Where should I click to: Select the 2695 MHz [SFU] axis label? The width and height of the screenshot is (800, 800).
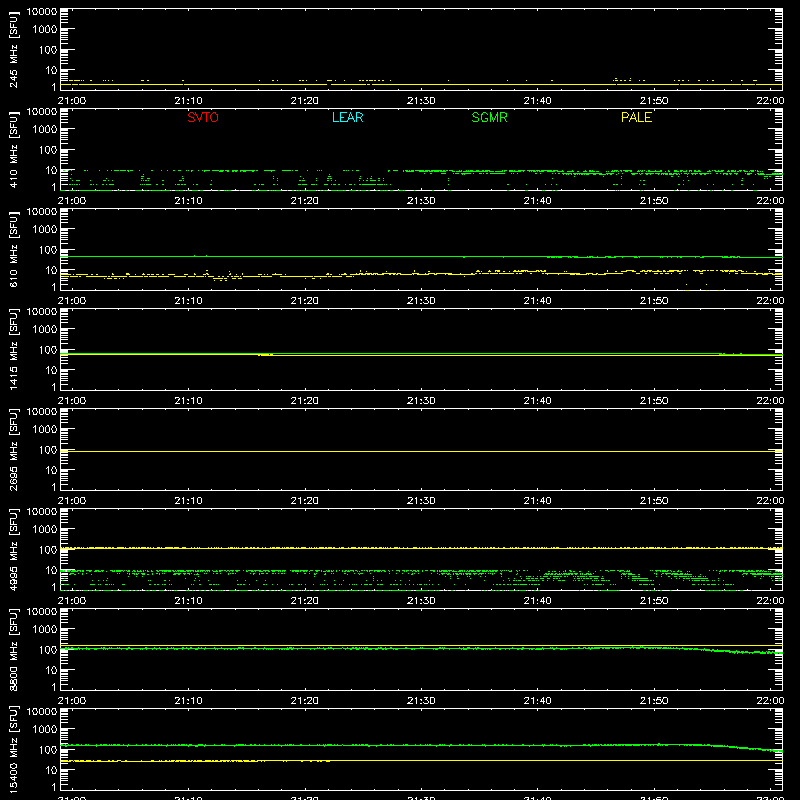tap(14, 449)
